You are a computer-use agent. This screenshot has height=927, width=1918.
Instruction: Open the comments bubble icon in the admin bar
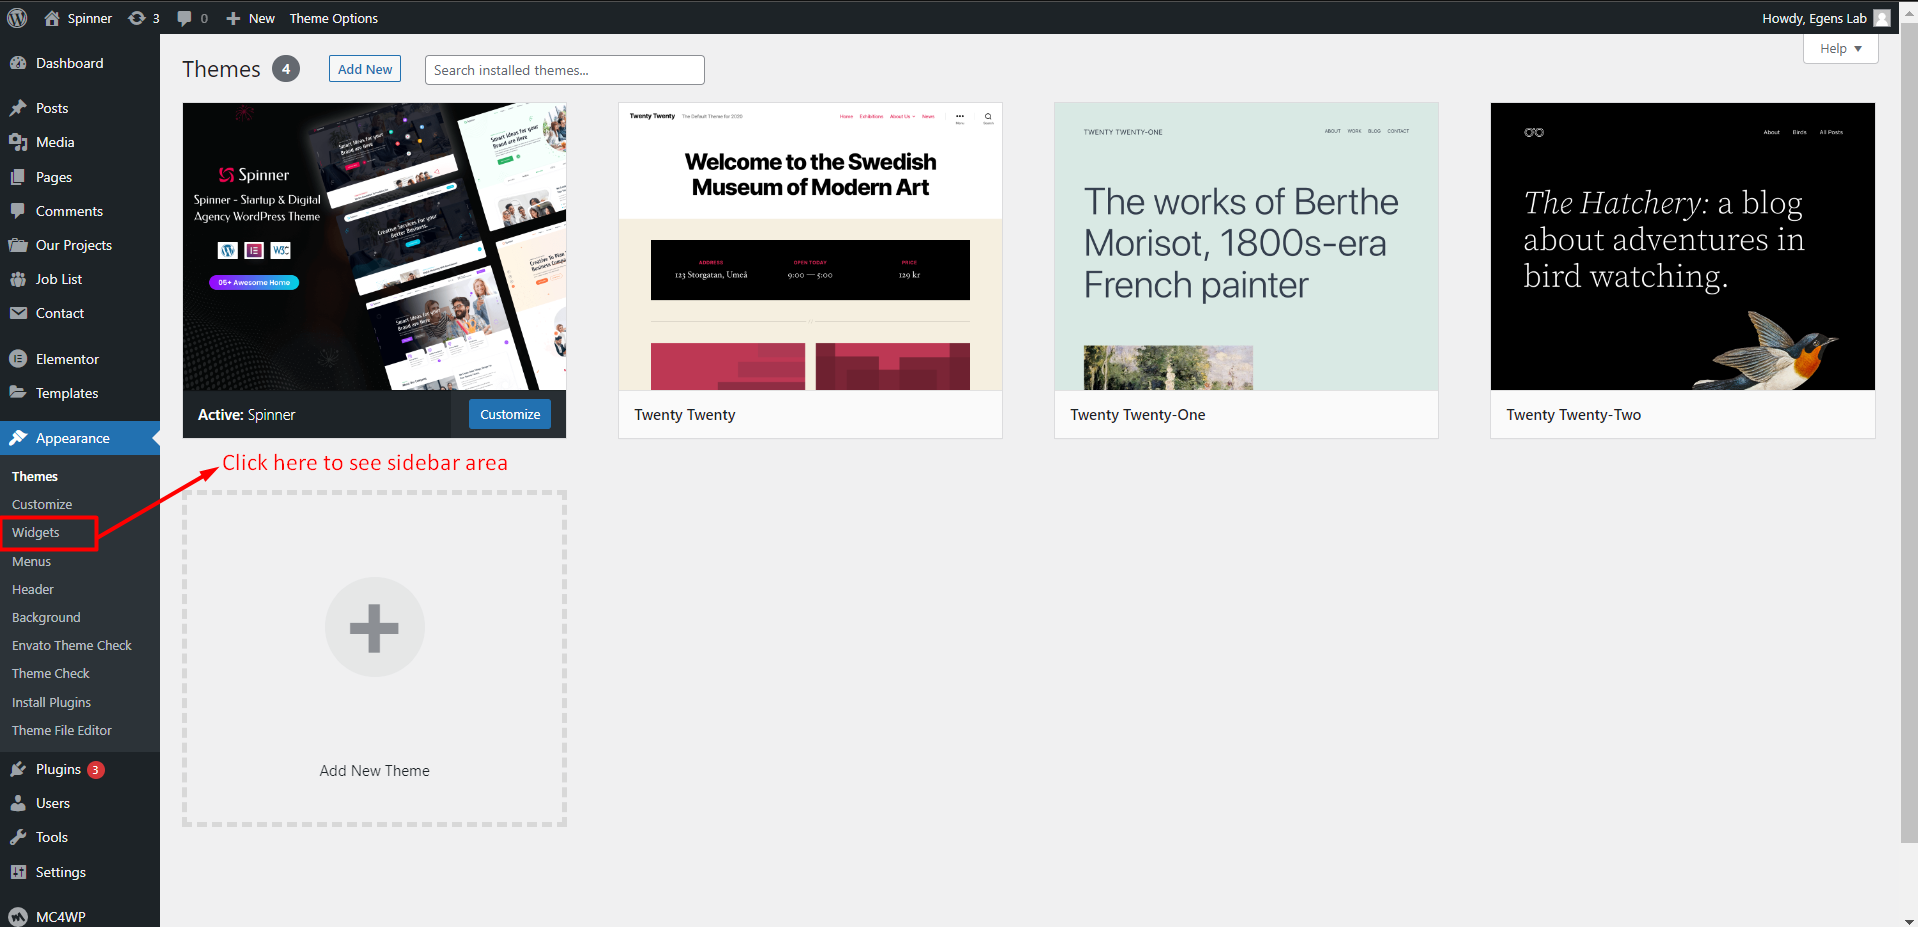click(x=185, y=18)
